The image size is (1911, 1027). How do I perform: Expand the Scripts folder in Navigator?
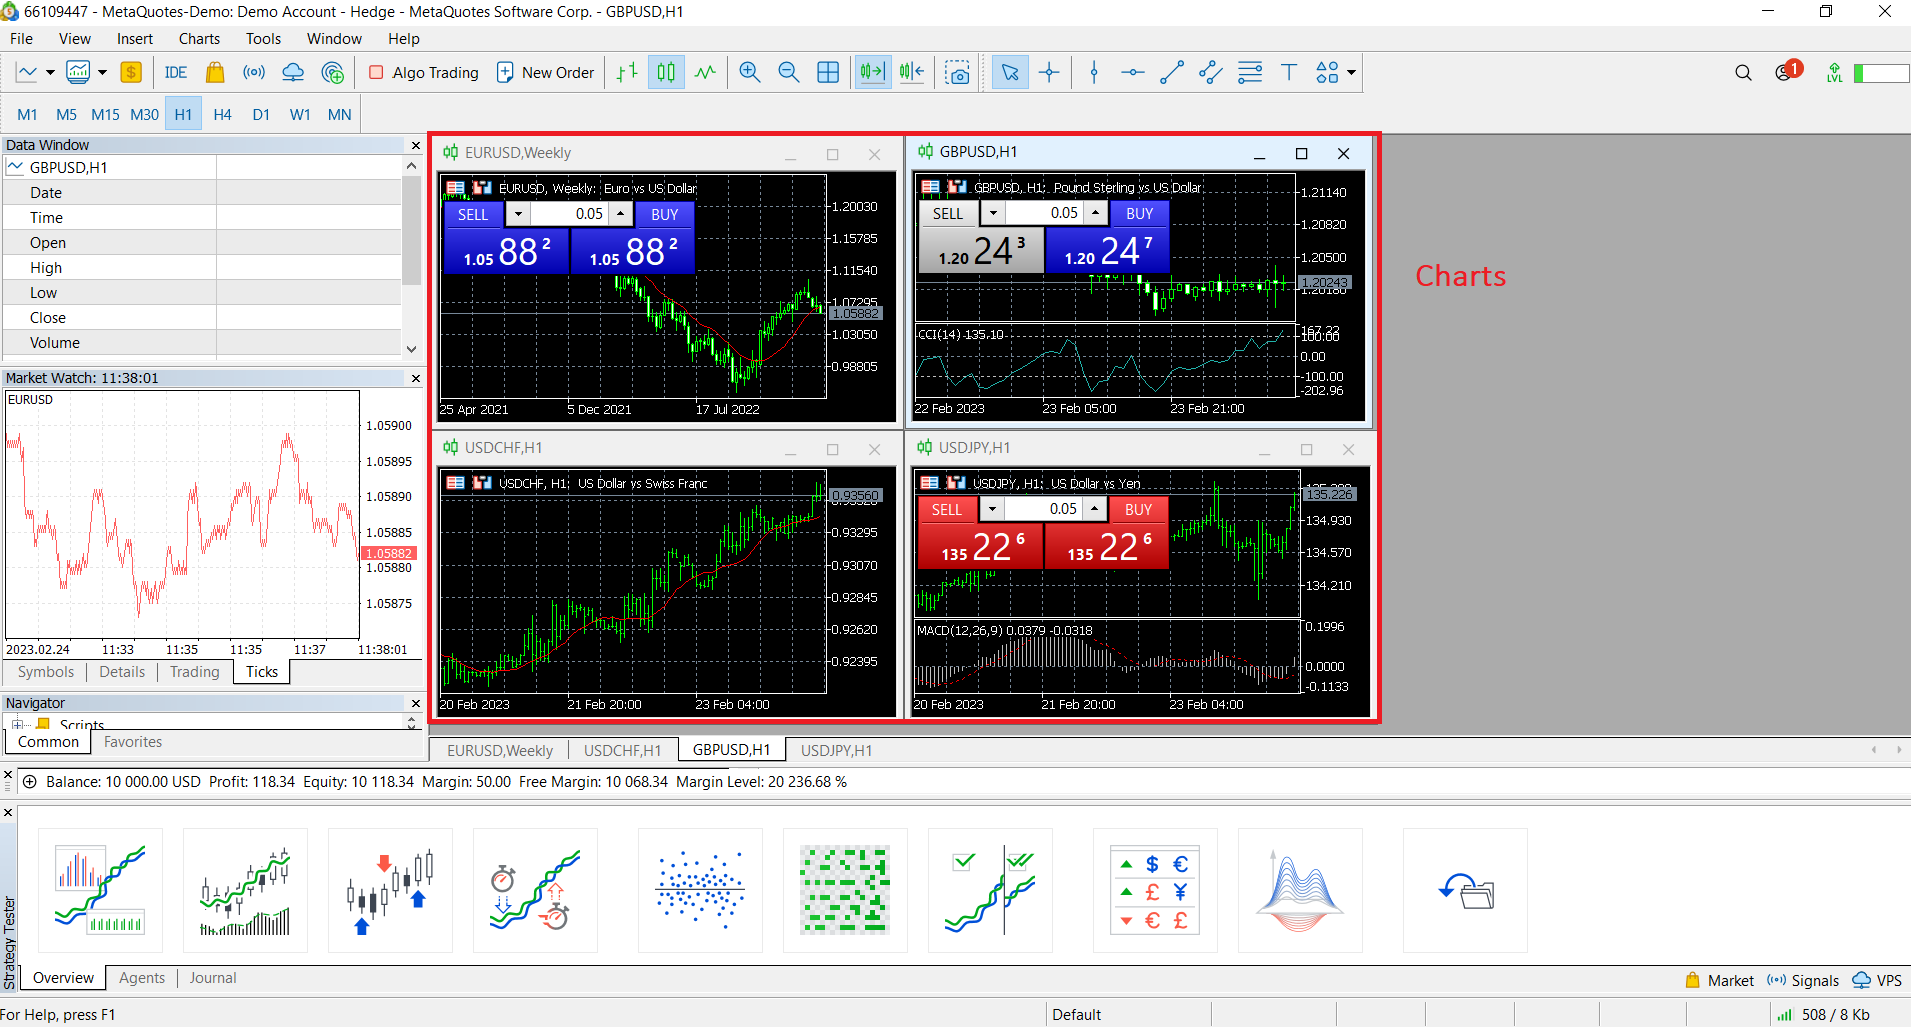(x=17, y=724)
